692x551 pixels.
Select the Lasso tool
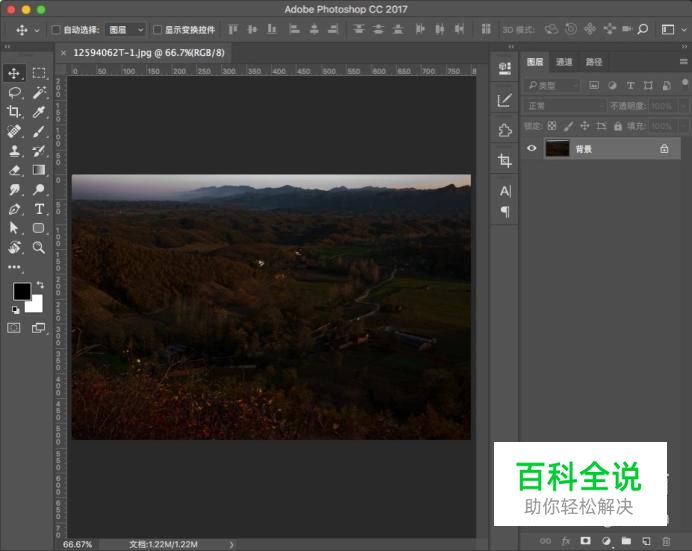15,92
